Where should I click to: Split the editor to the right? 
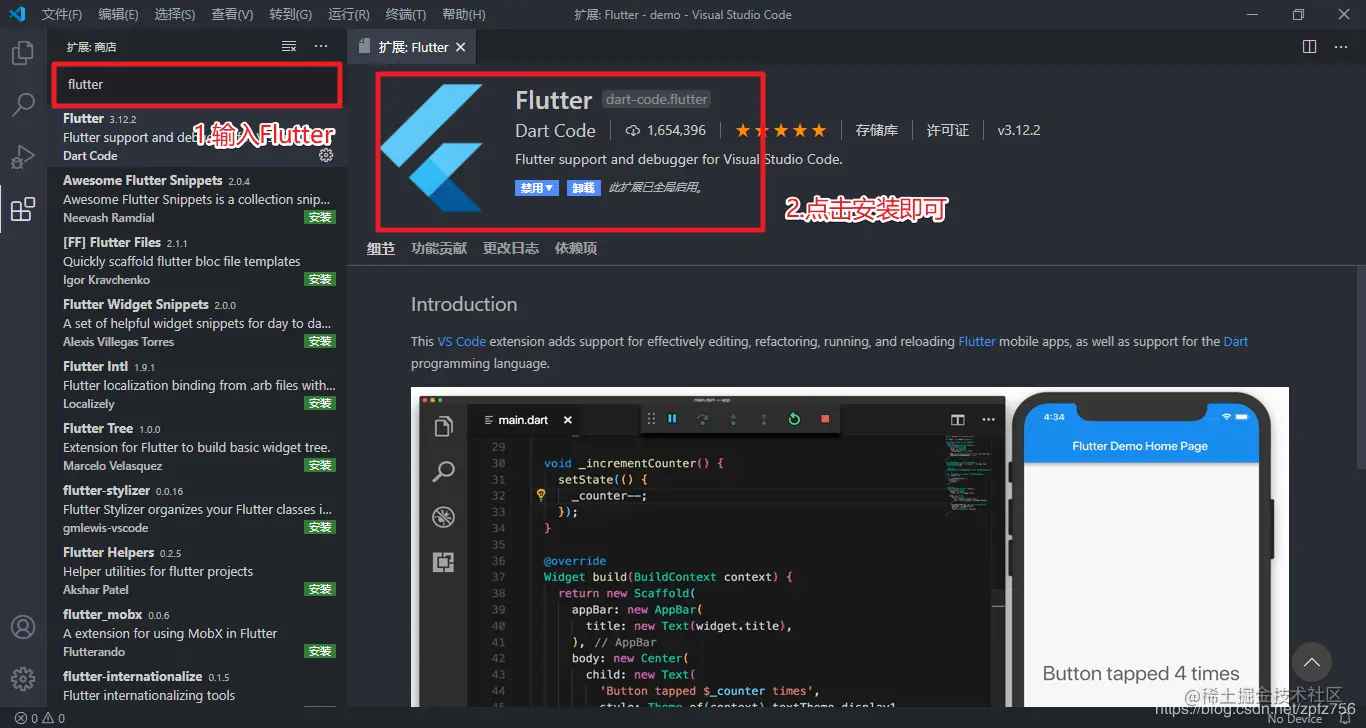pyautogui.click(x=1310, y=46)
